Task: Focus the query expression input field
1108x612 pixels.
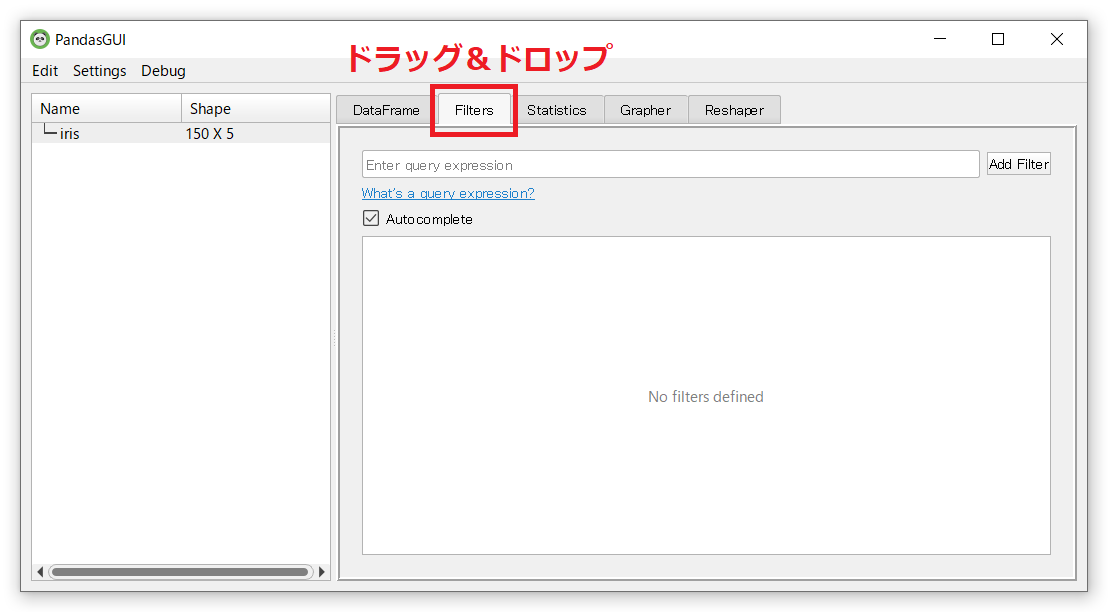Action: pyautogui.click(x=670, y=165)
